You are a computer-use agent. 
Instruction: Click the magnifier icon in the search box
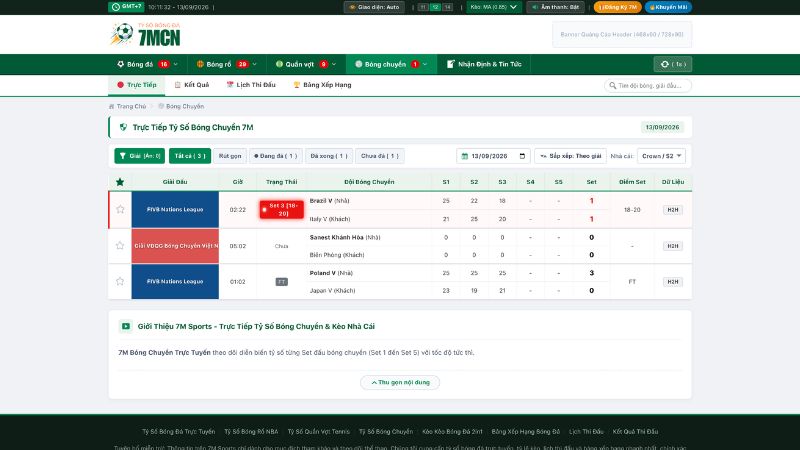coord(613,86)
